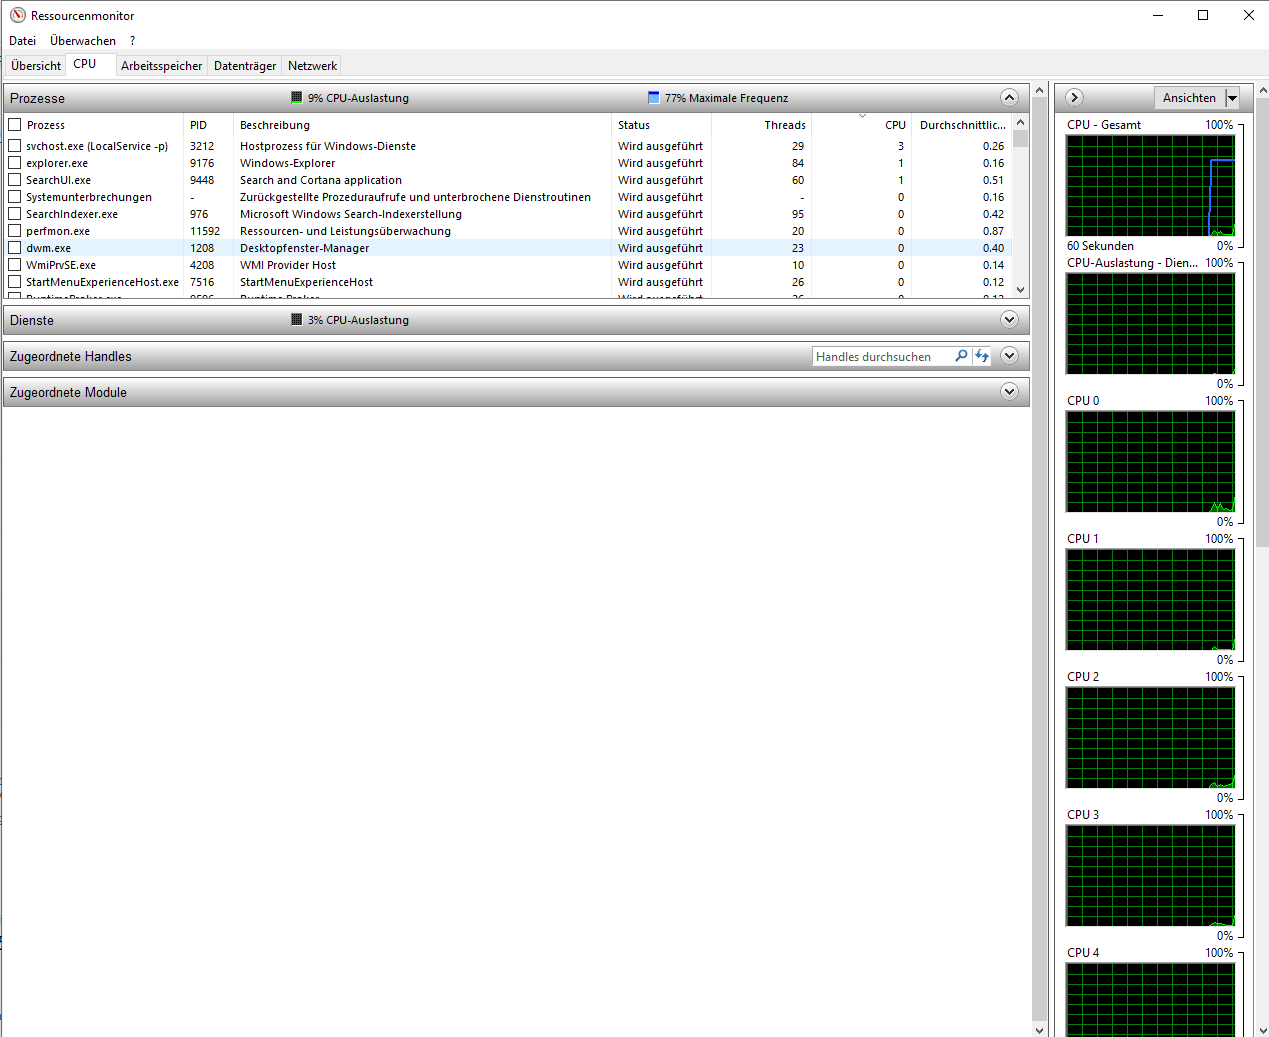Open the Datei menu

click(x=22, y=41)
